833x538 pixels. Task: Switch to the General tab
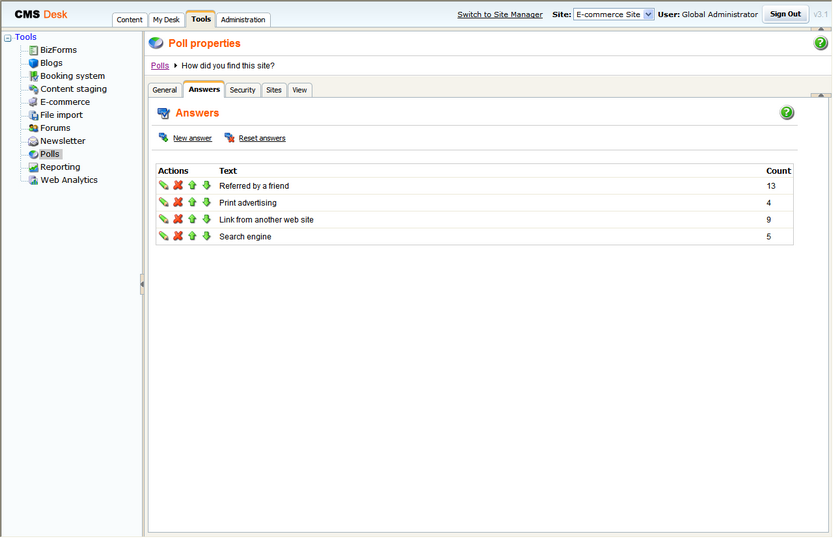tap(165, 90)
